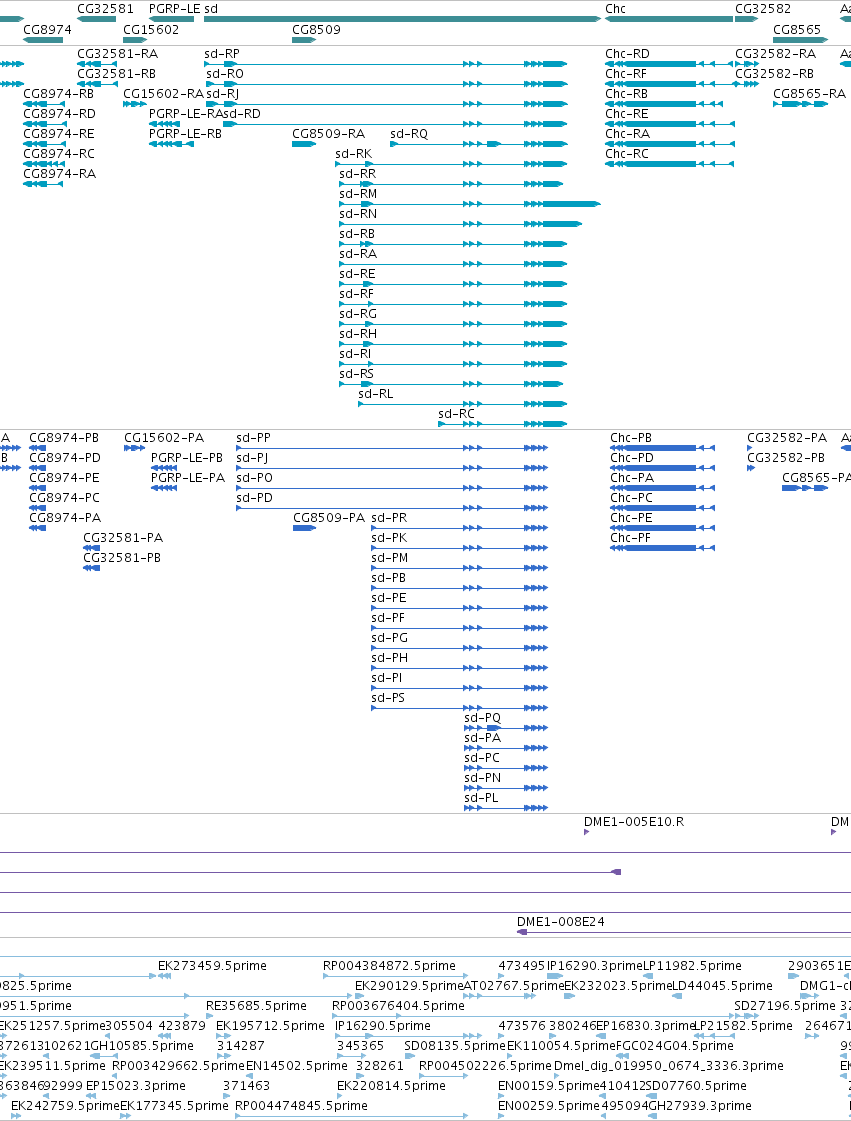Select protein sd-PQ
The height and width of the screenshot is (1121, 851).
point(506,729)
